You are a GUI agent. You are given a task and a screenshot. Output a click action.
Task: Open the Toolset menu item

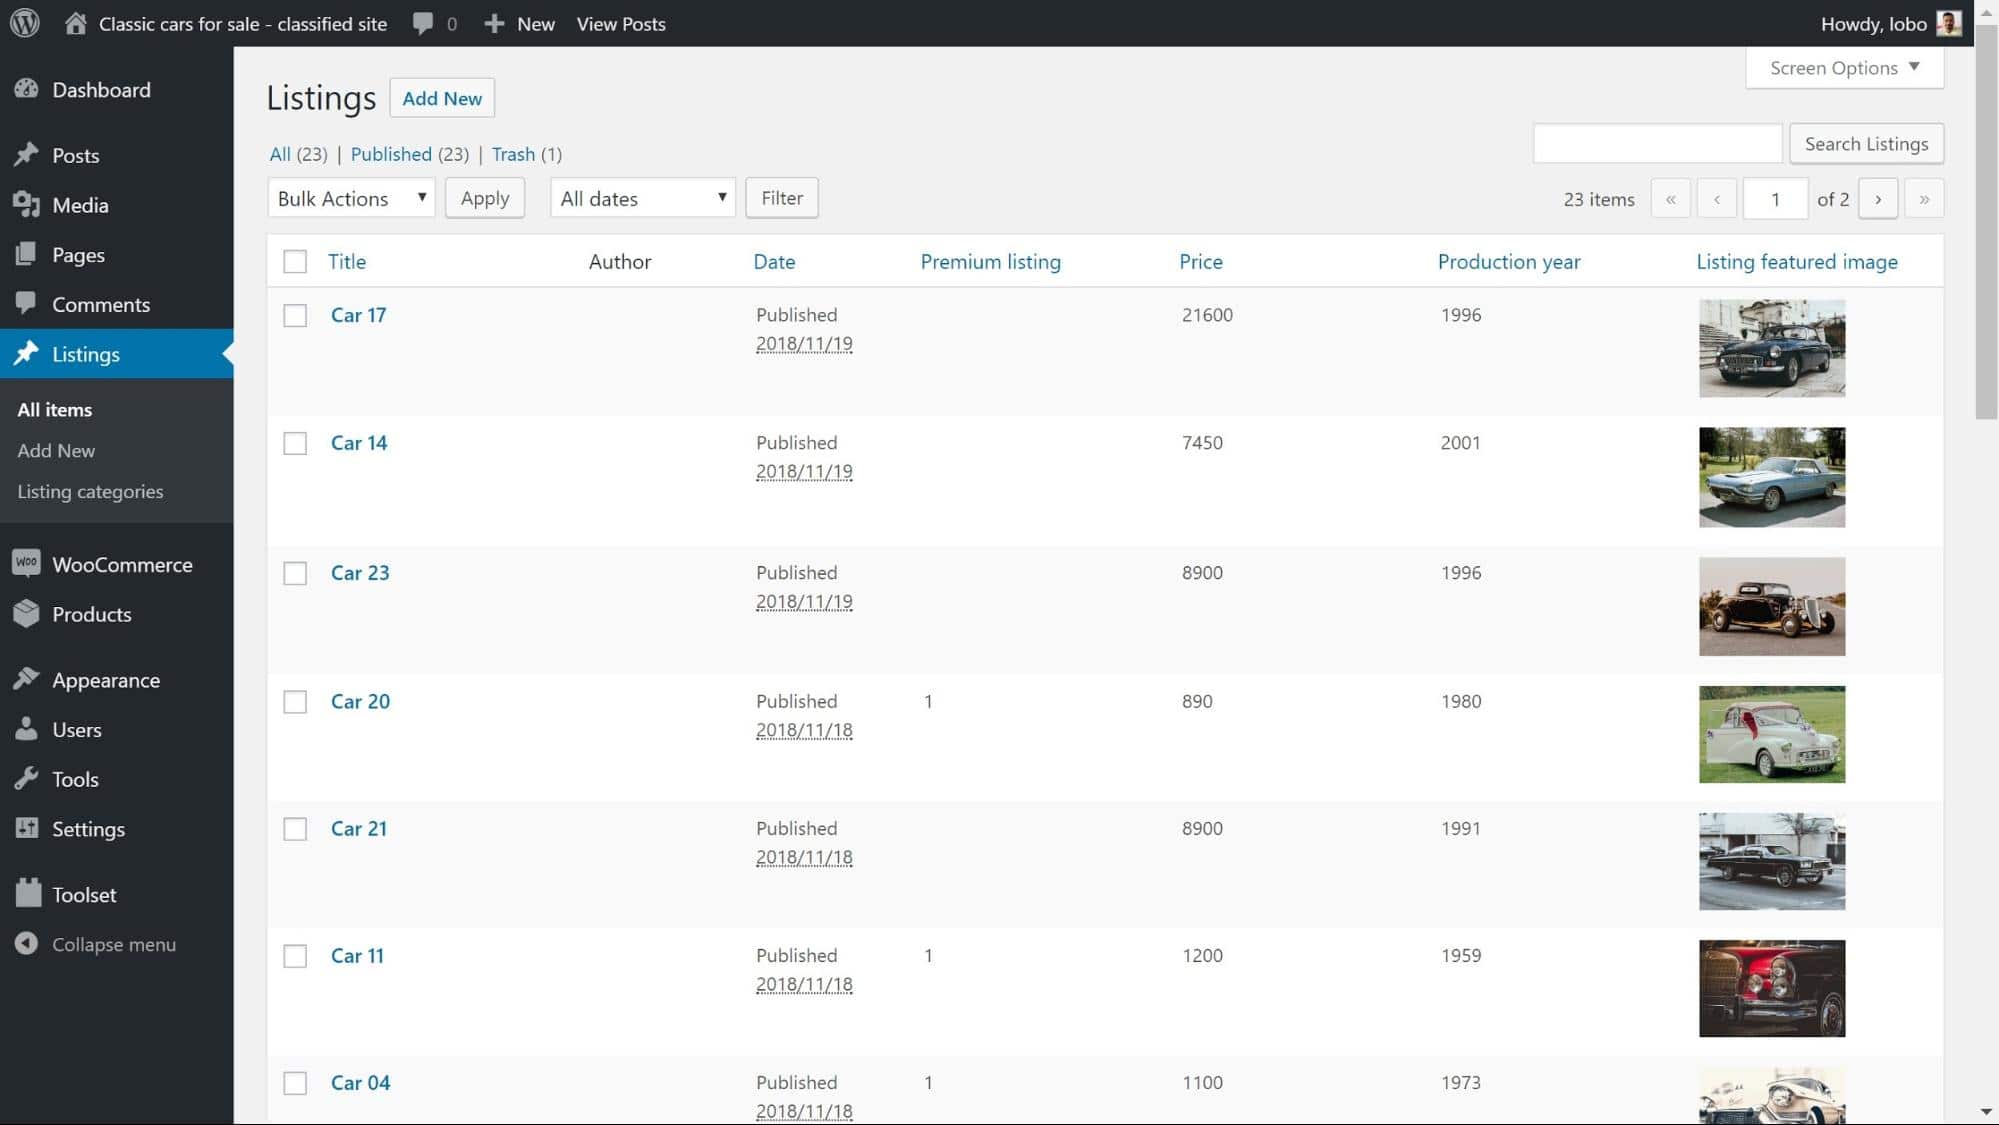click(84, 894)
